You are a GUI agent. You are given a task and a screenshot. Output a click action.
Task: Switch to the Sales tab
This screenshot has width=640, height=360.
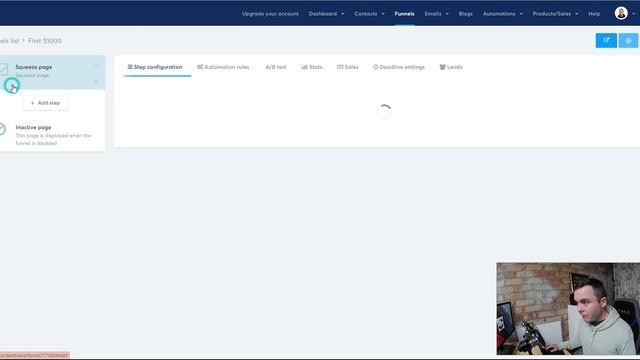[x=348, y=67]
